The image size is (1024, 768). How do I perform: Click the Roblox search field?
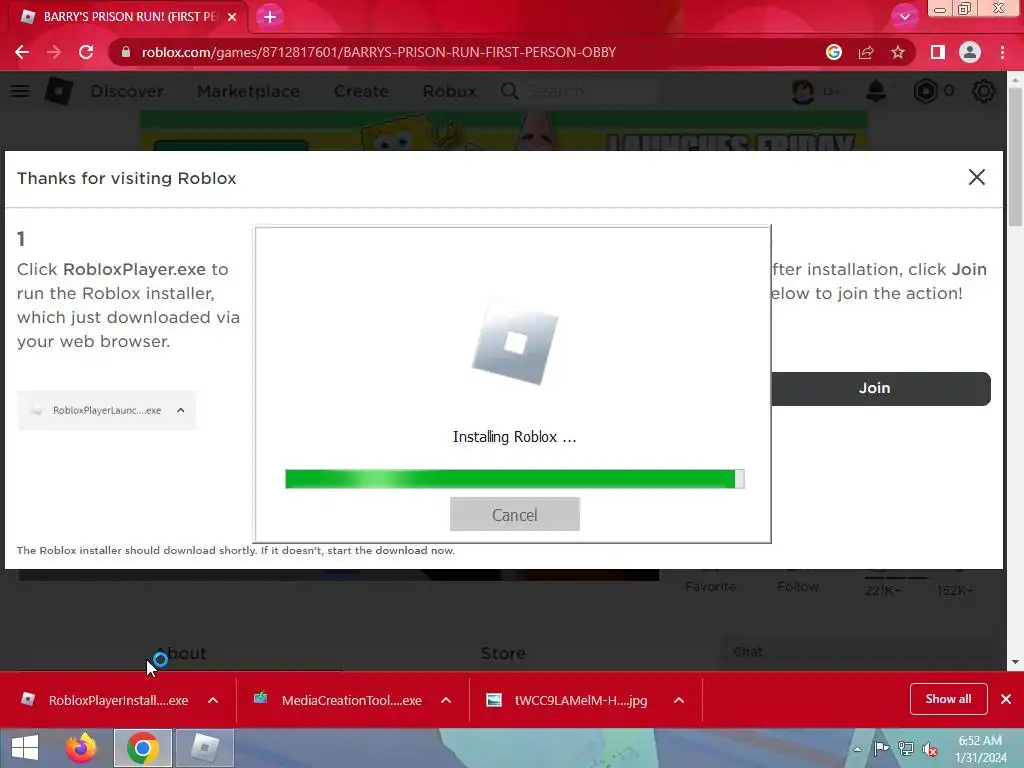[x=580, y=91]
